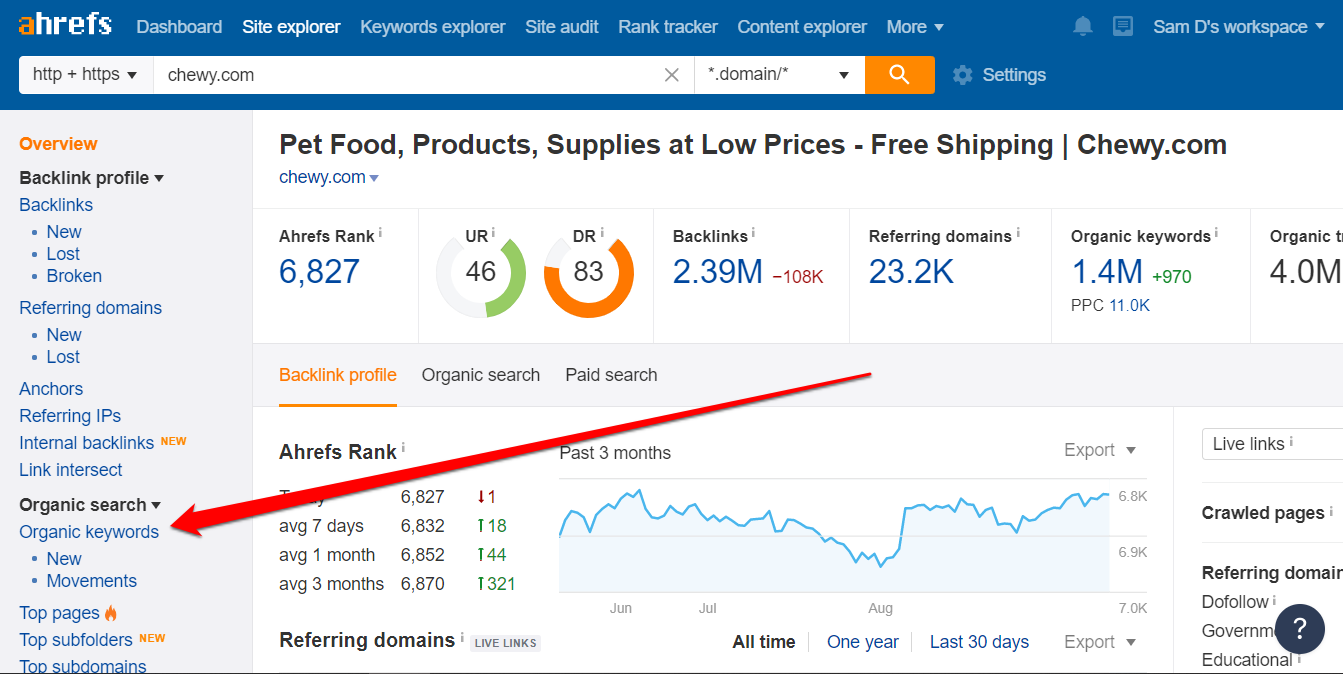Open Site explorer
This screenshot has width=1343, height=674.
tap(291, 27)
